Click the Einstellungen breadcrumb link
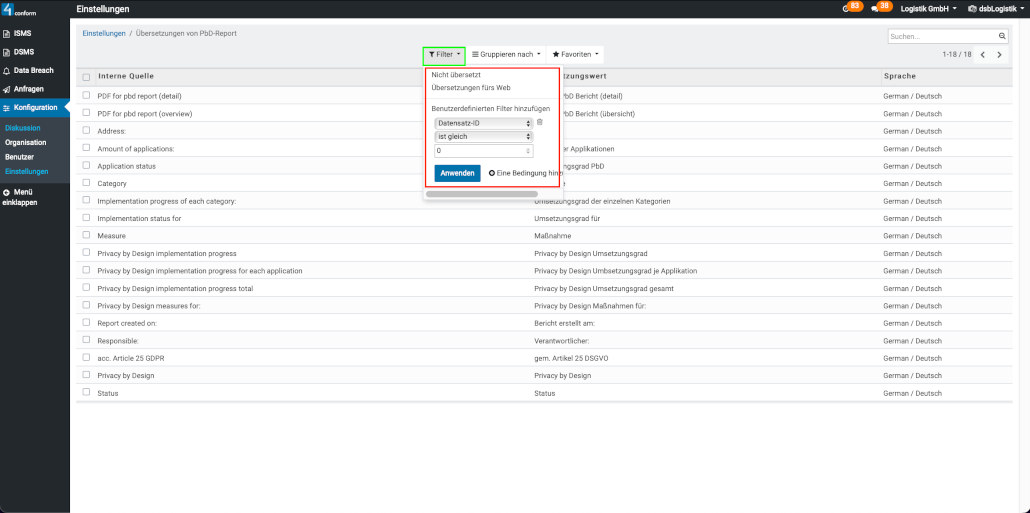Screen dimensions: 1030x513 point(104,34)
